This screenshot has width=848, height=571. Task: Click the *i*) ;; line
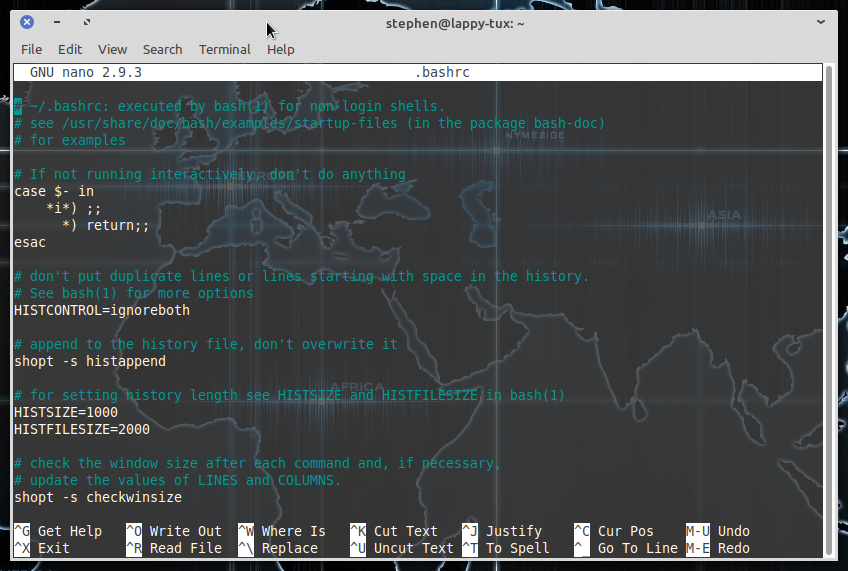(x=74, y=208)
